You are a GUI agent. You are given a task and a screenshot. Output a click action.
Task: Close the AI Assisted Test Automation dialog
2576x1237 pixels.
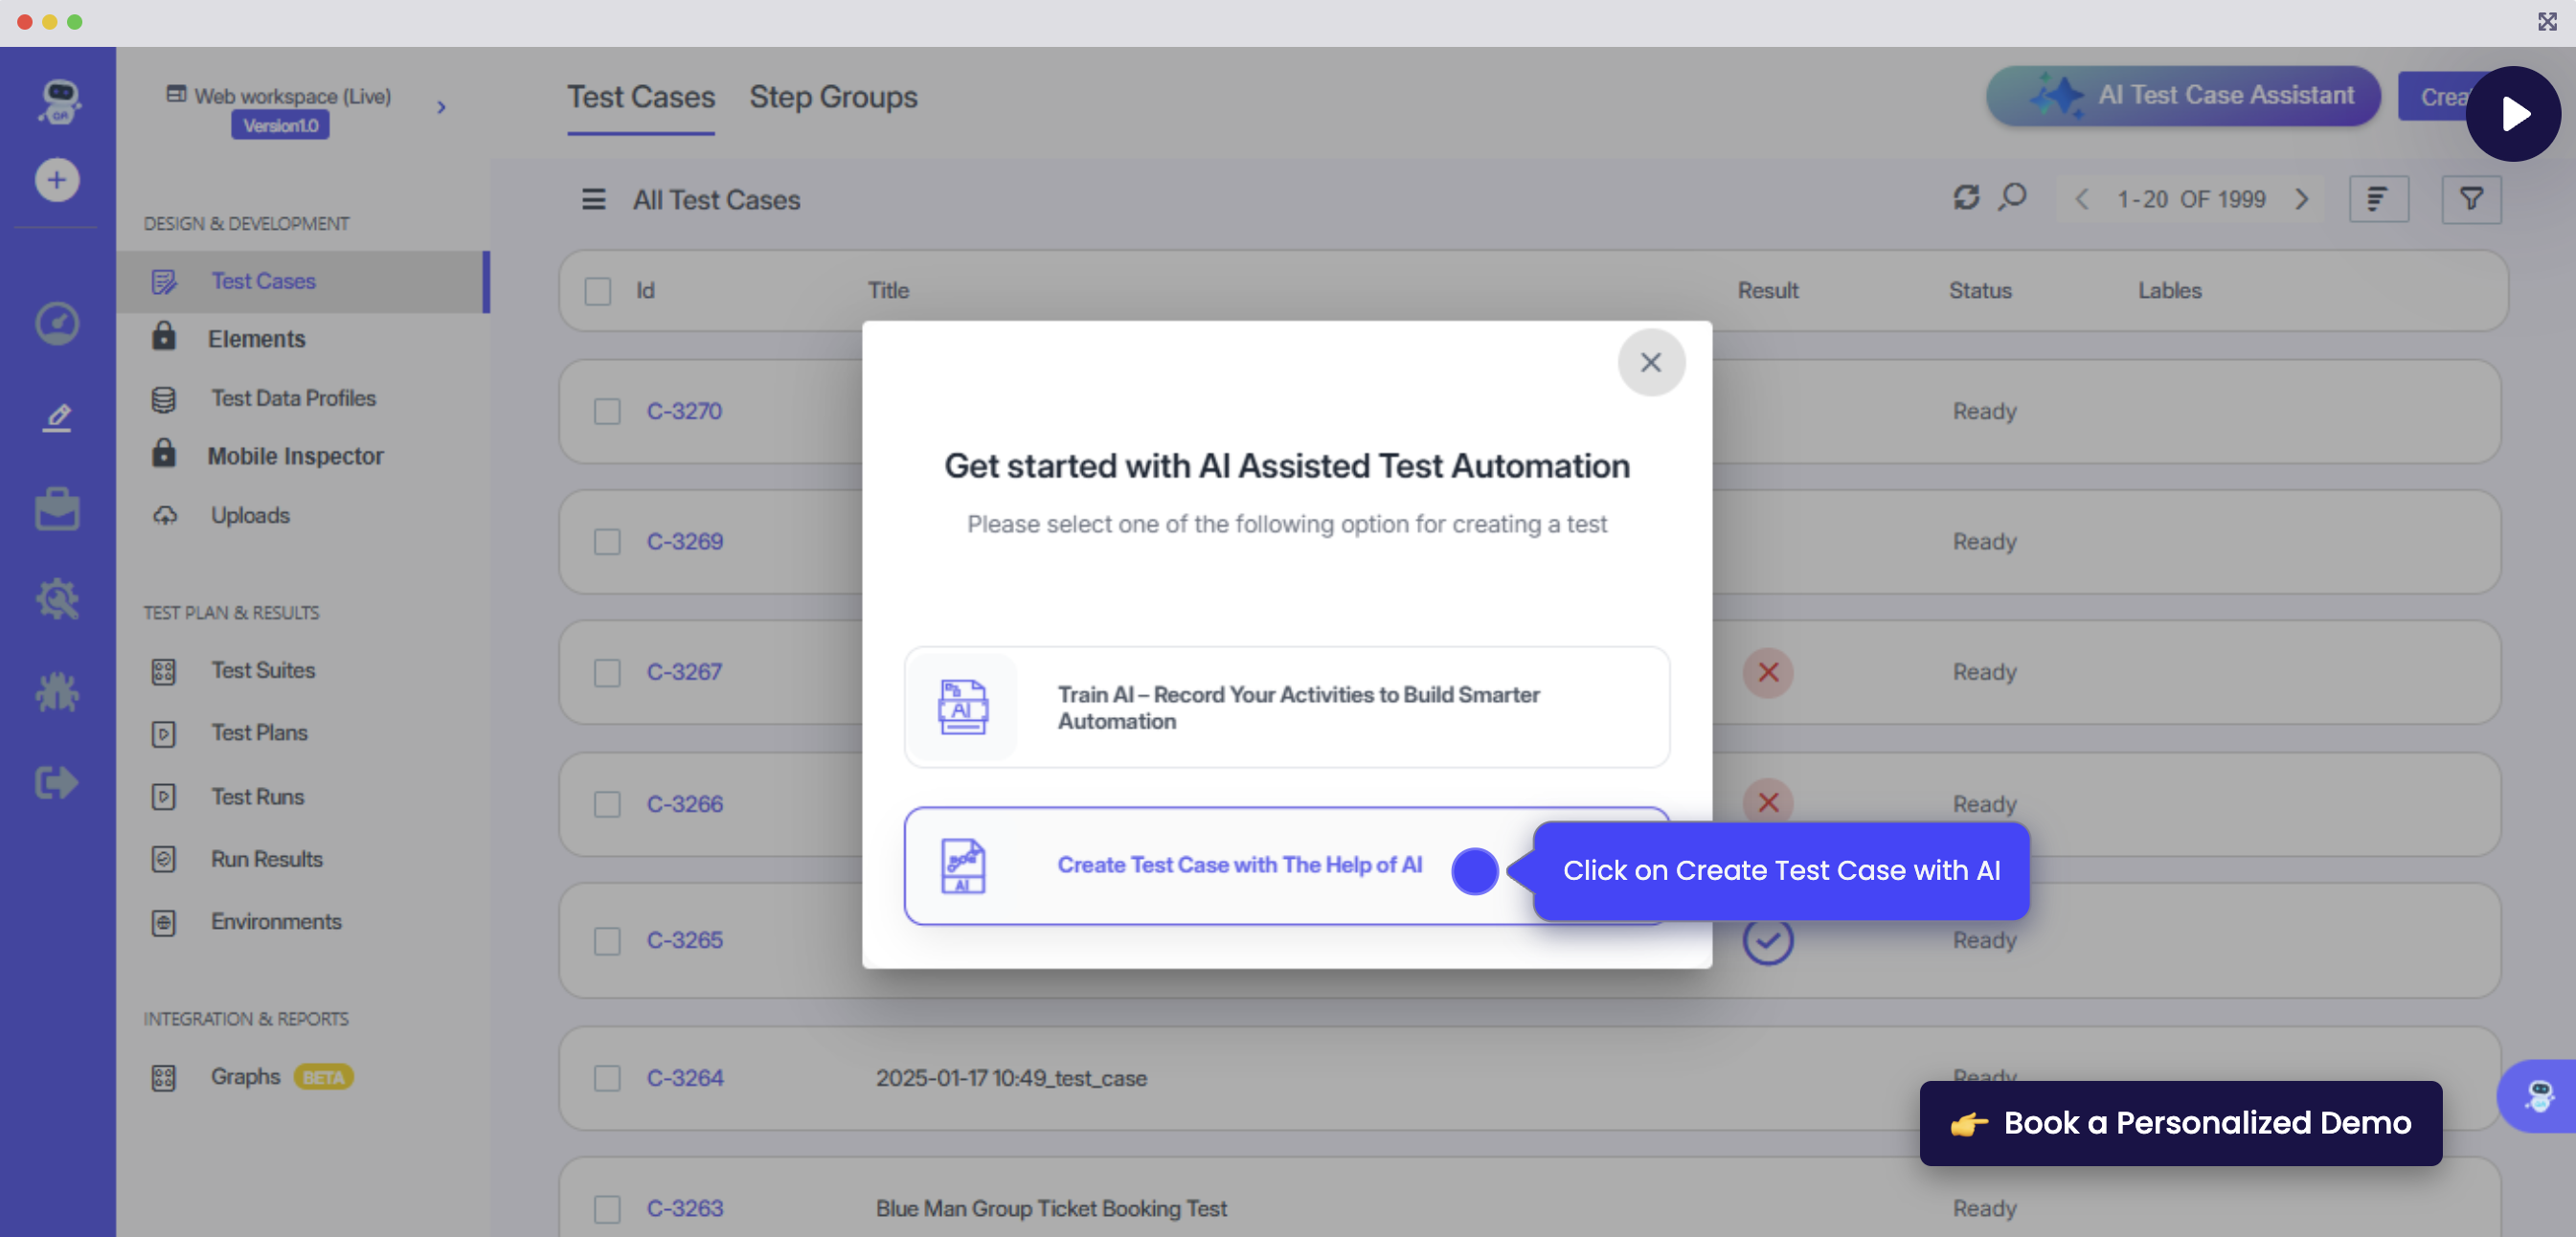(1650, 362)
